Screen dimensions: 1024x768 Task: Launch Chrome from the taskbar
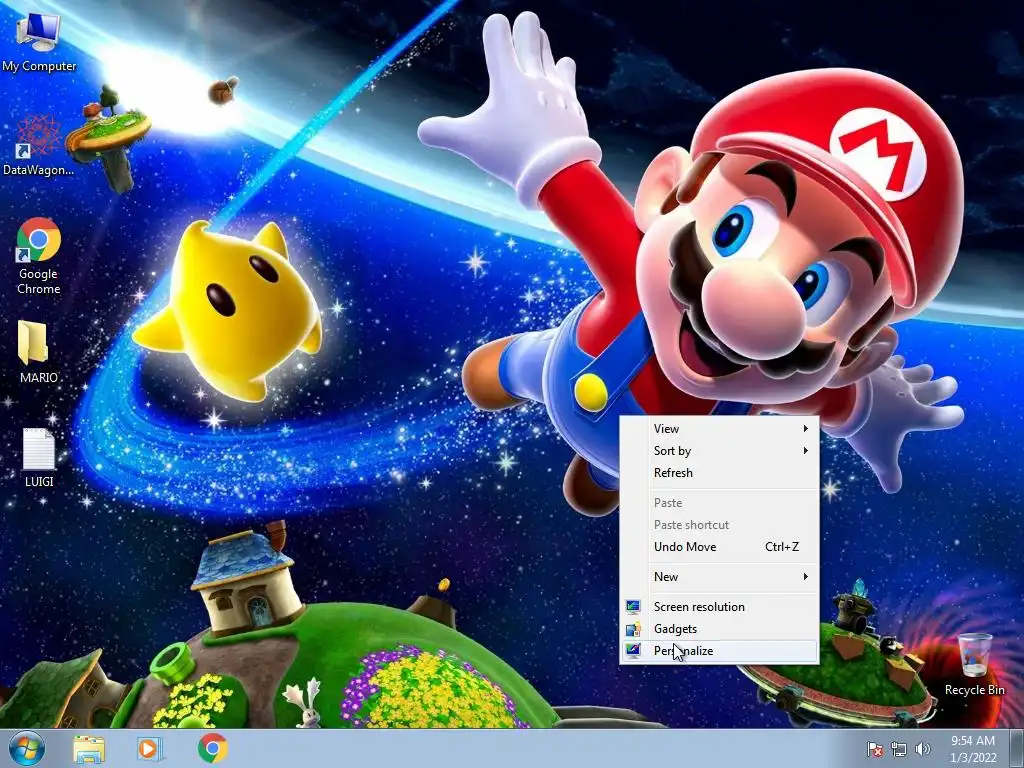coord(212,748)
